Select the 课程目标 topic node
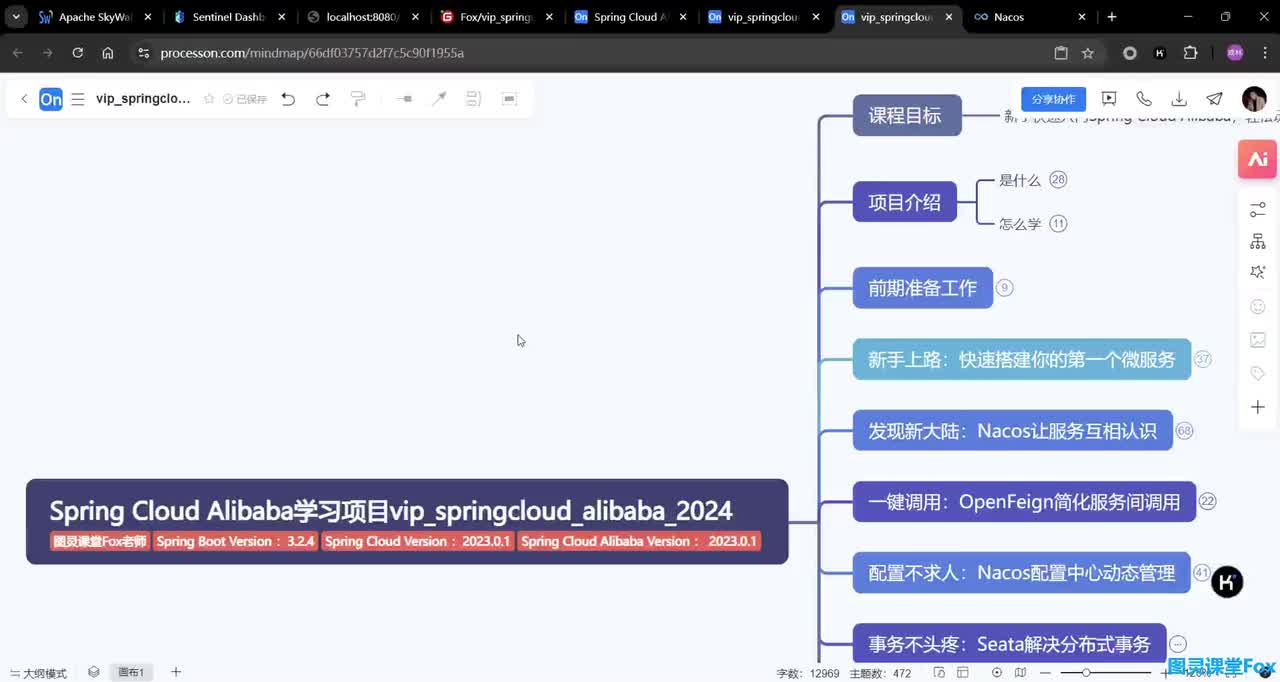This screenshot has width=1280, height=682. (906, 115)
